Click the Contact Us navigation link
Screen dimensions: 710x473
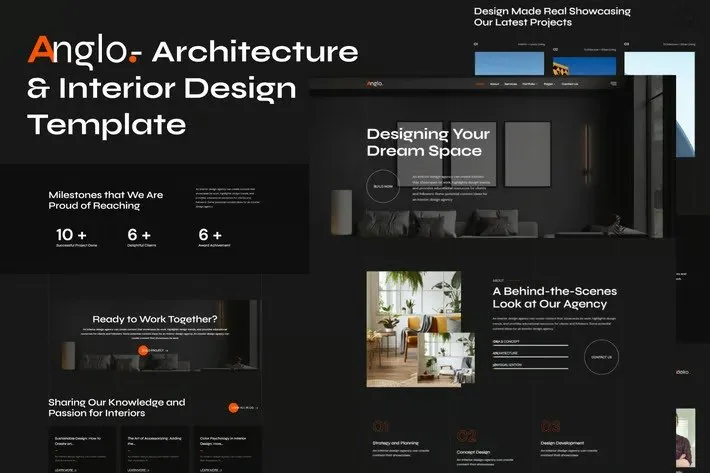tap(569, 84)
